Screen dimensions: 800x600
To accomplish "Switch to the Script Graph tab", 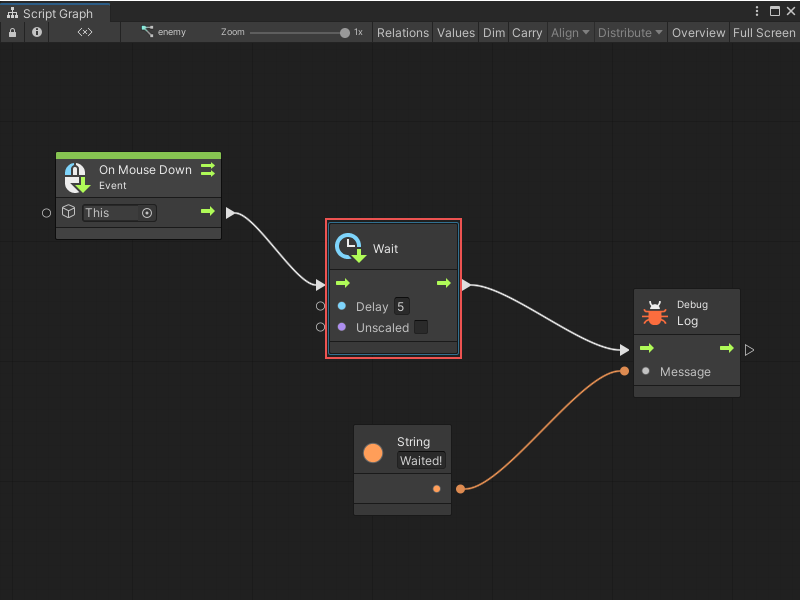I will coord(55,14).
